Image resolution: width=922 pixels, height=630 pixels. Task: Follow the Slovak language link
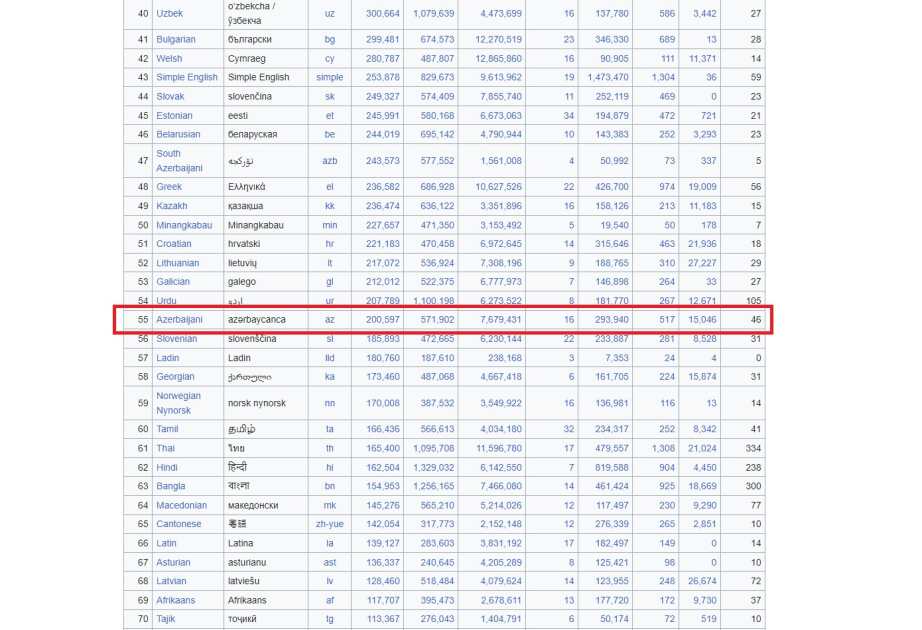point(170,96)
